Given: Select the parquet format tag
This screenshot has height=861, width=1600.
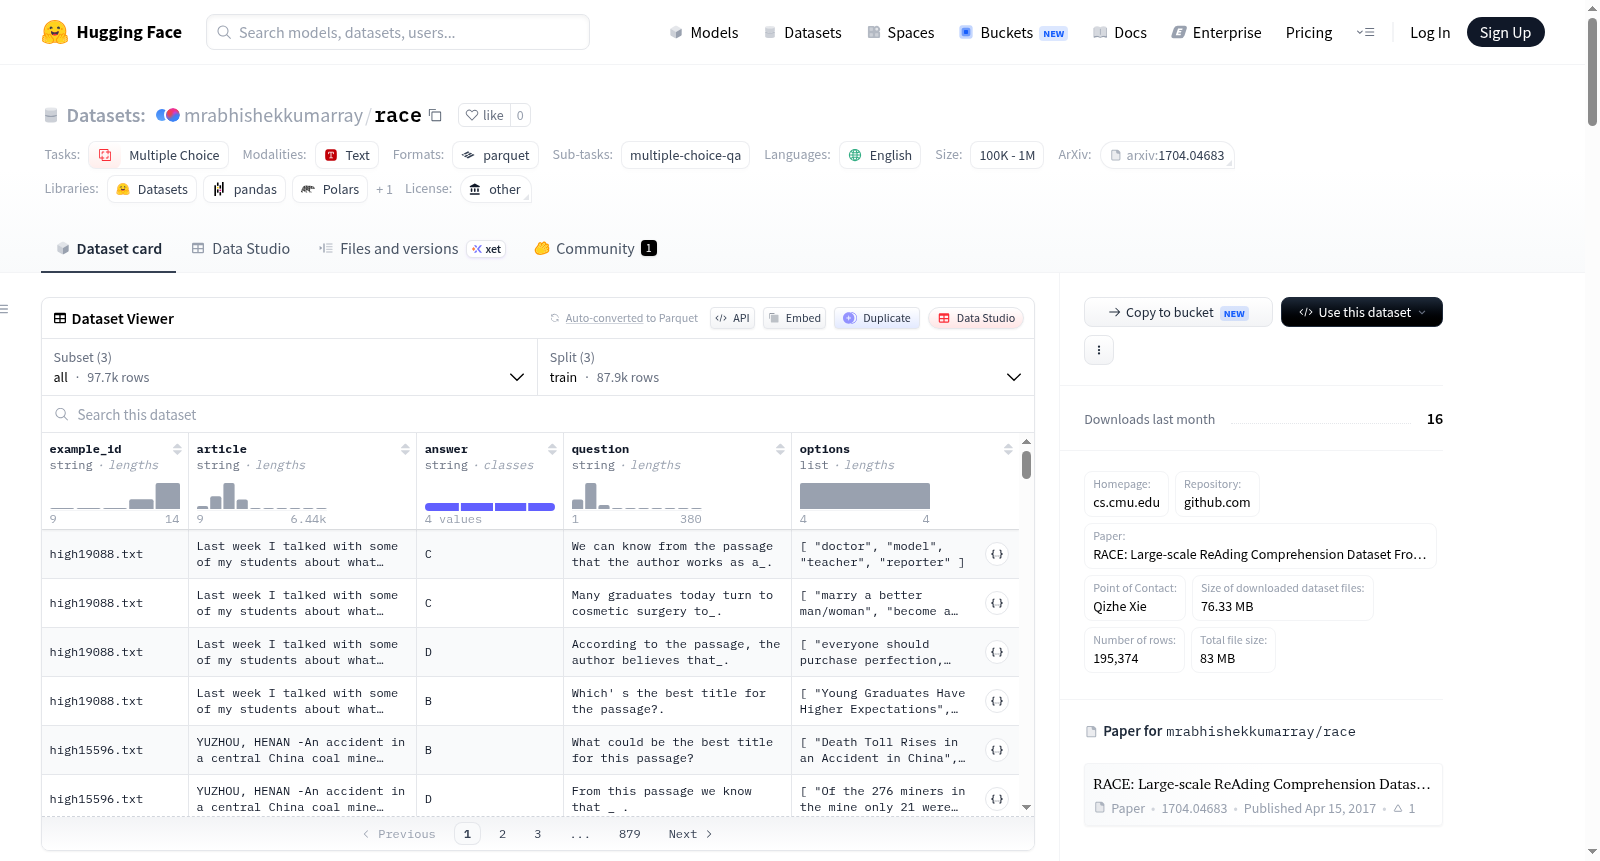Looking at the screenshot, I should click(496, 155).
